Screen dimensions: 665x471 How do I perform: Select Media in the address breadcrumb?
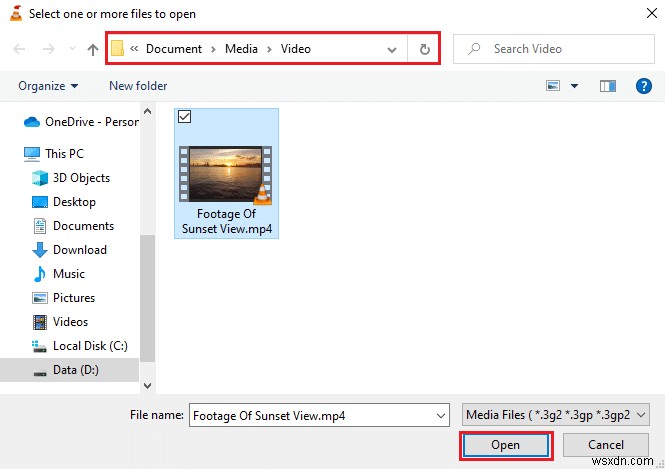(x=241, y=49)
